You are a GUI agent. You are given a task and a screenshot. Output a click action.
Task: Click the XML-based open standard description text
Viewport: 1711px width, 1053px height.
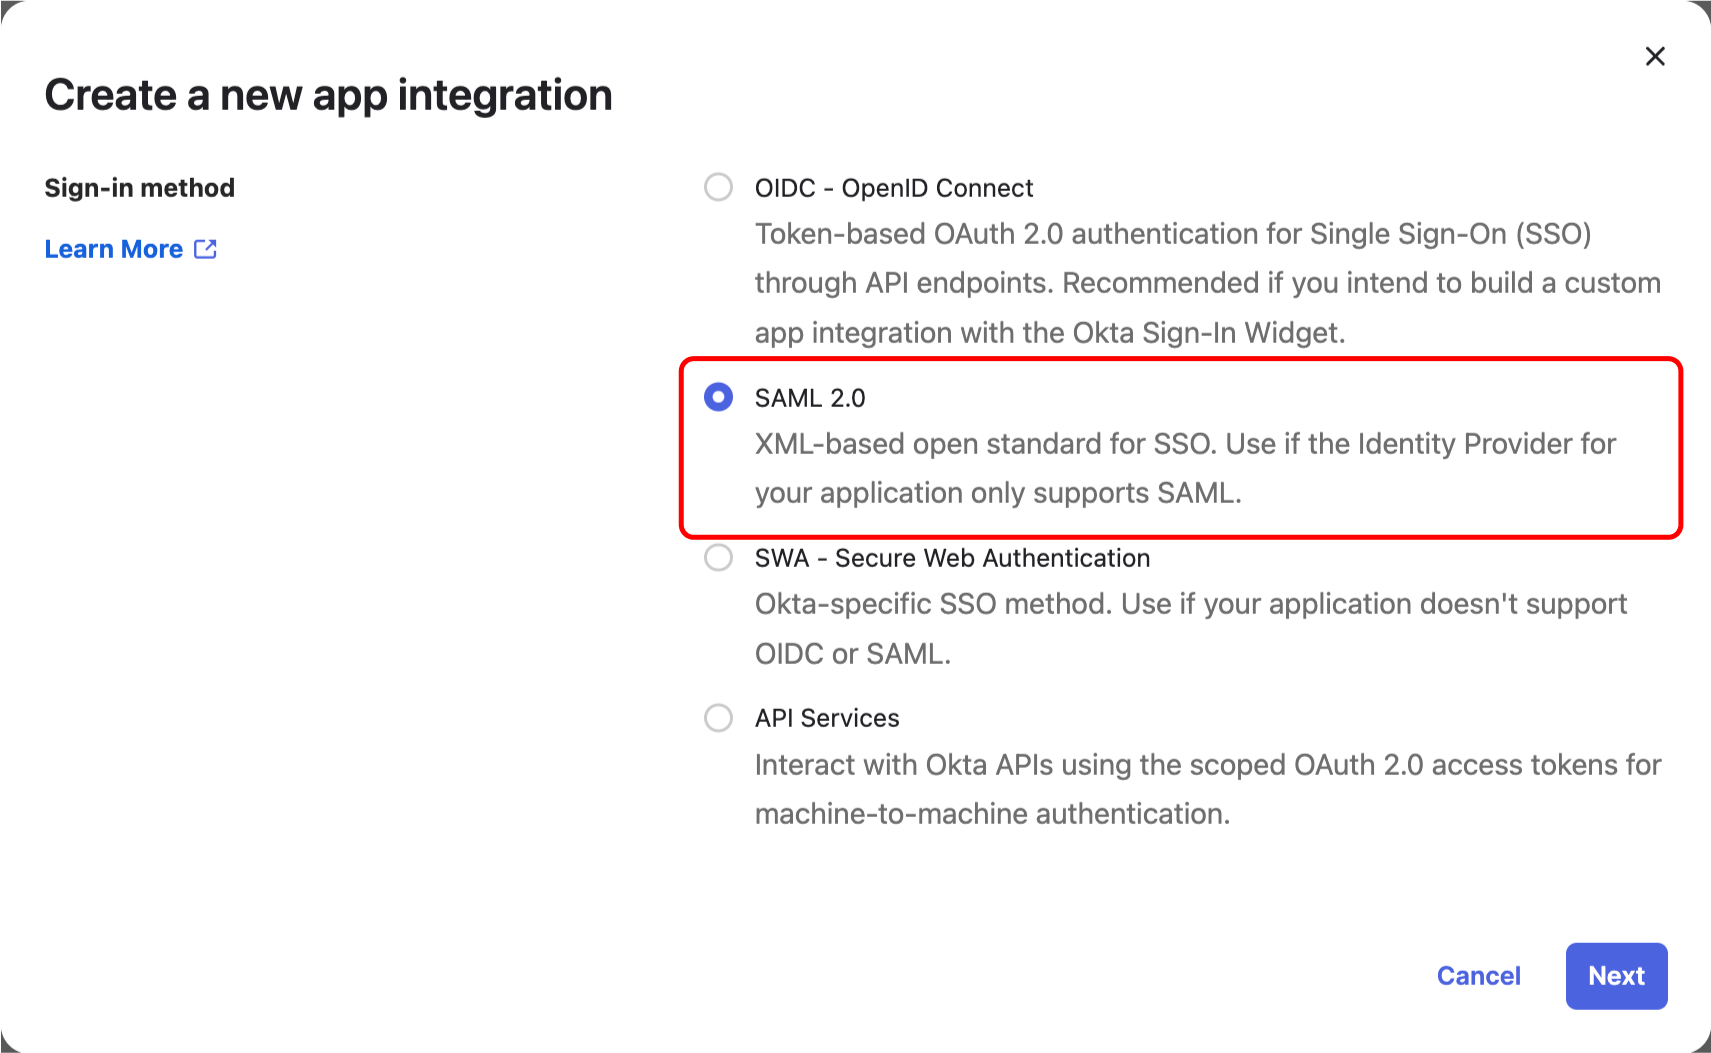click(1185, 444)
